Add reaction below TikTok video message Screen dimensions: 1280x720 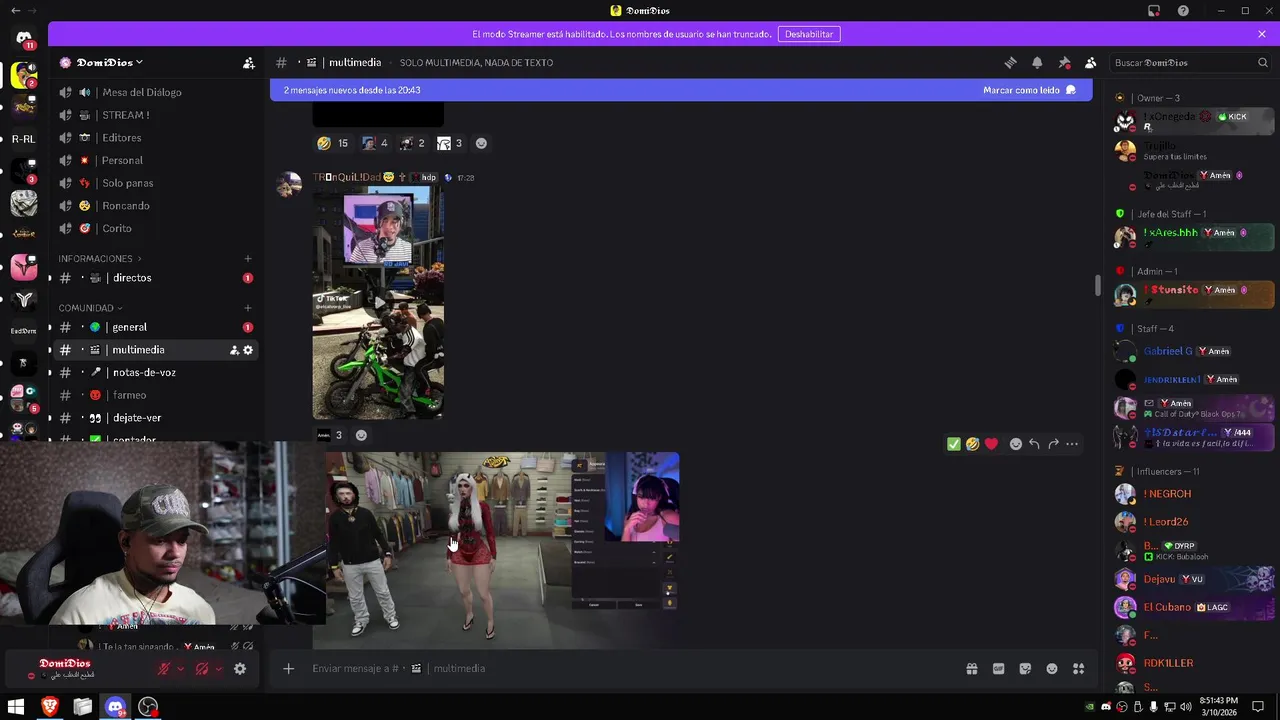coord(361,435)
